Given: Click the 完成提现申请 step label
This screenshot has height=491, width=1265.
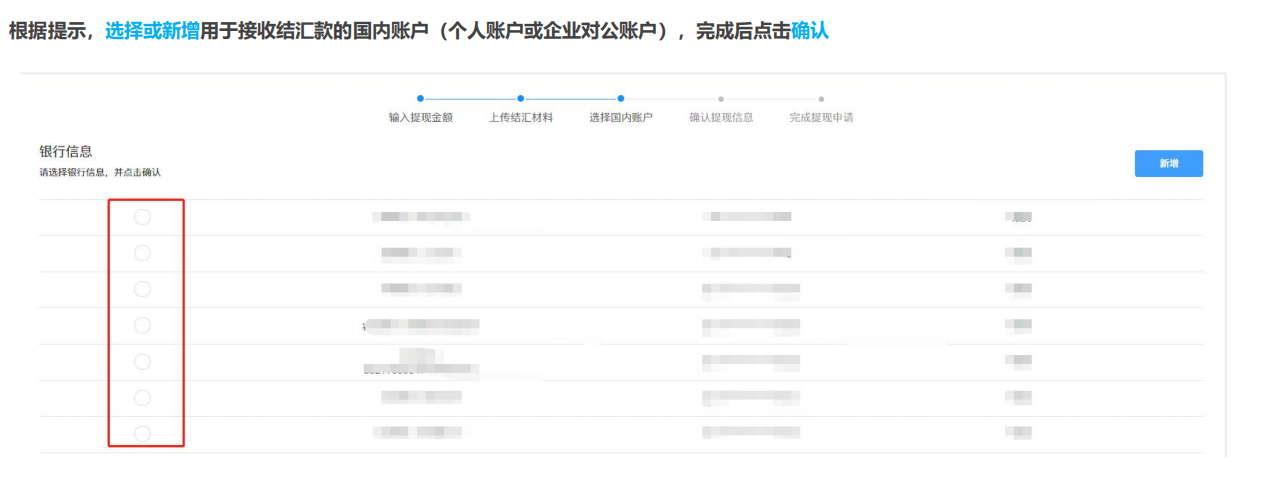Looking at the screenshot, I should tap(821, 117).
